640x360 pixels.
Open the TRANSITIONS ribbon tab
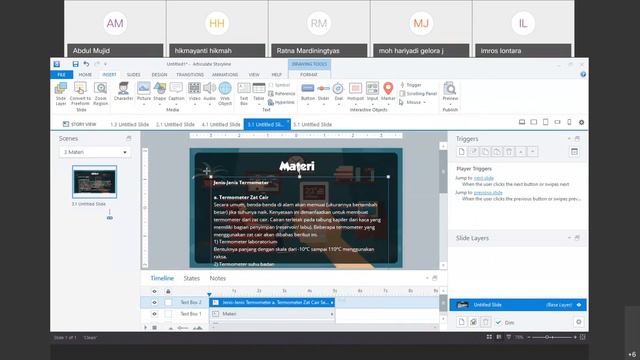tap(190, 75)
